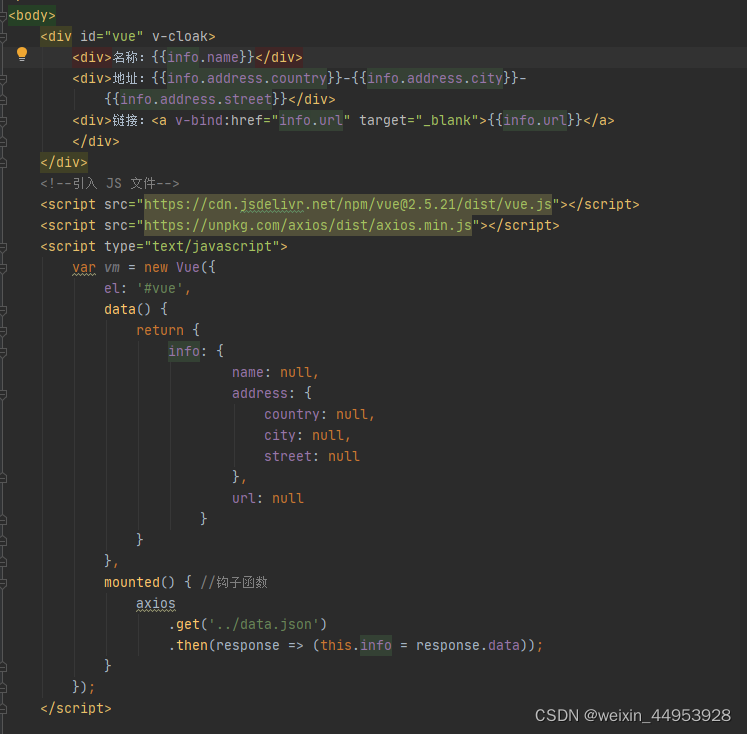The height and width of the screenshot is (734, 747).
Task: Click the 'address' property key
Action: coord(260,393)
